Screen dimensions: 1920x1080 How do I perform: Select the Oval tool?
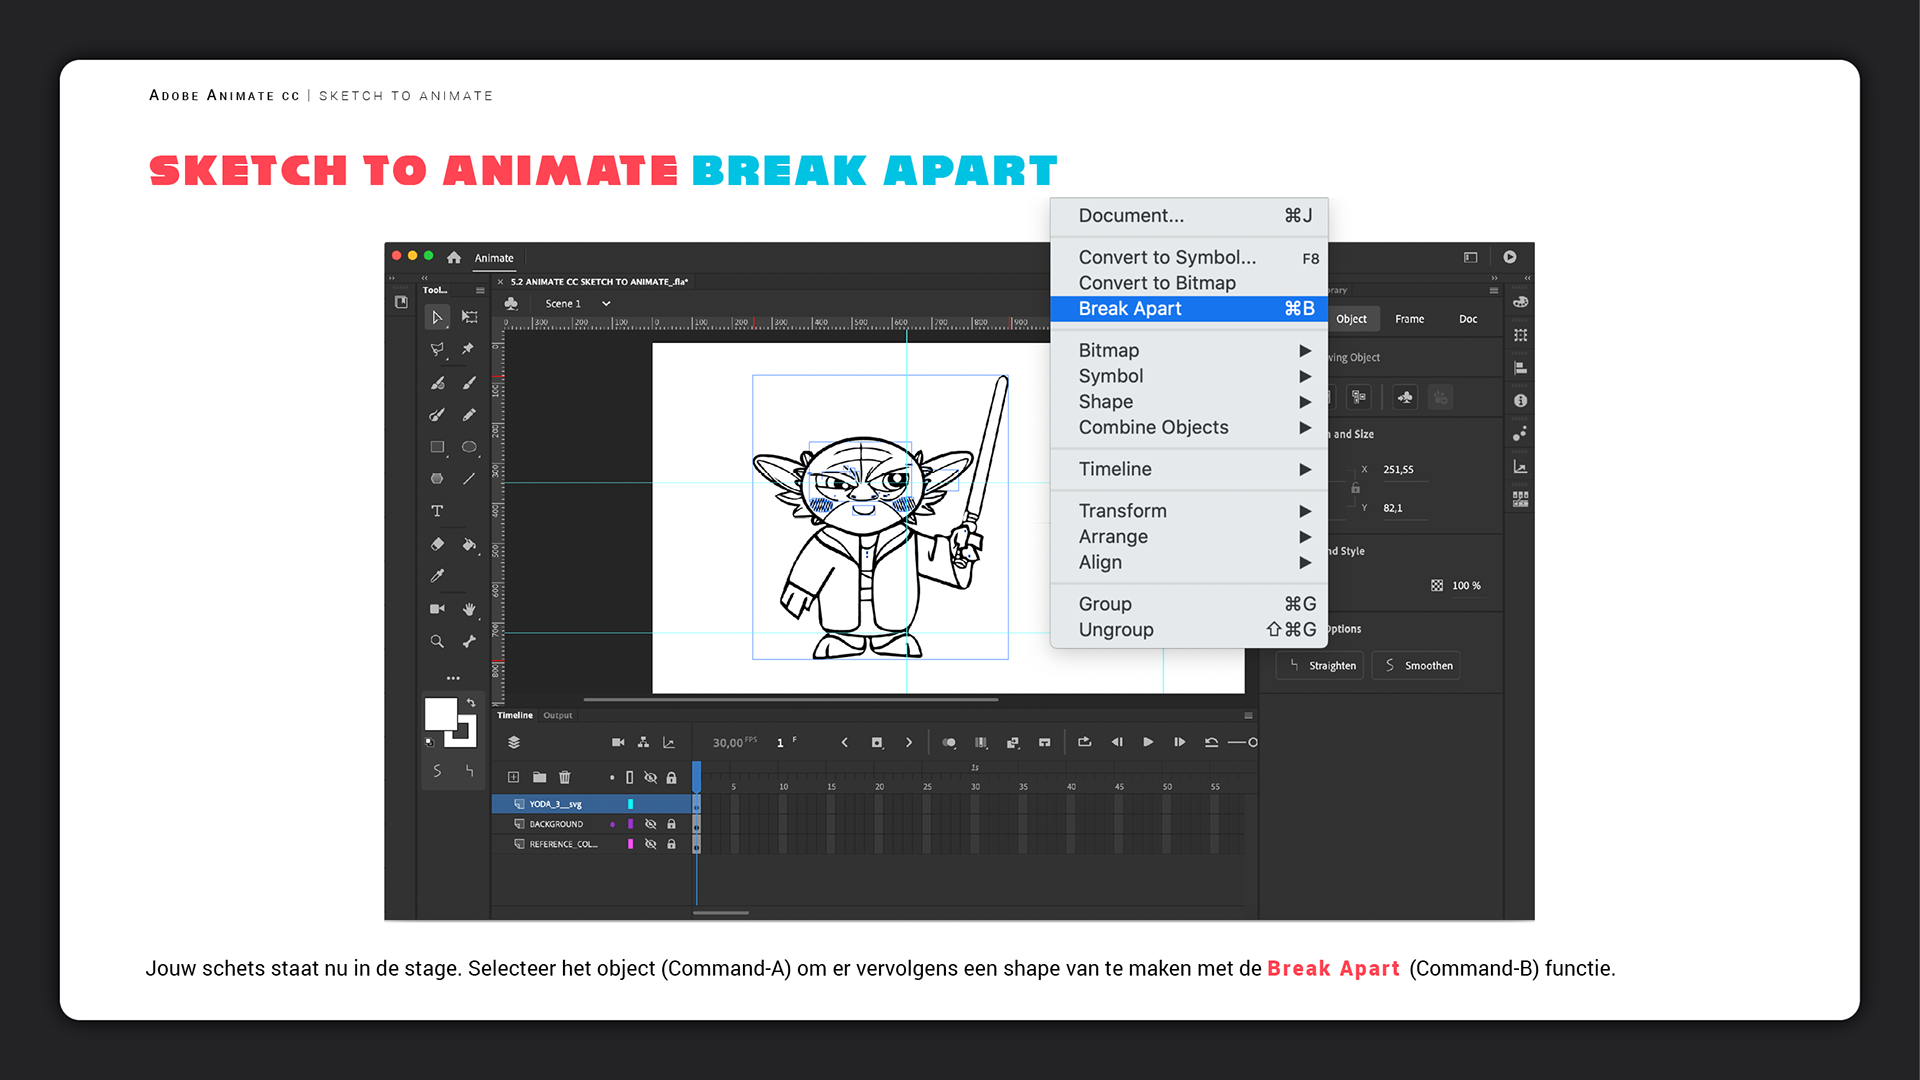click(469, 447)
